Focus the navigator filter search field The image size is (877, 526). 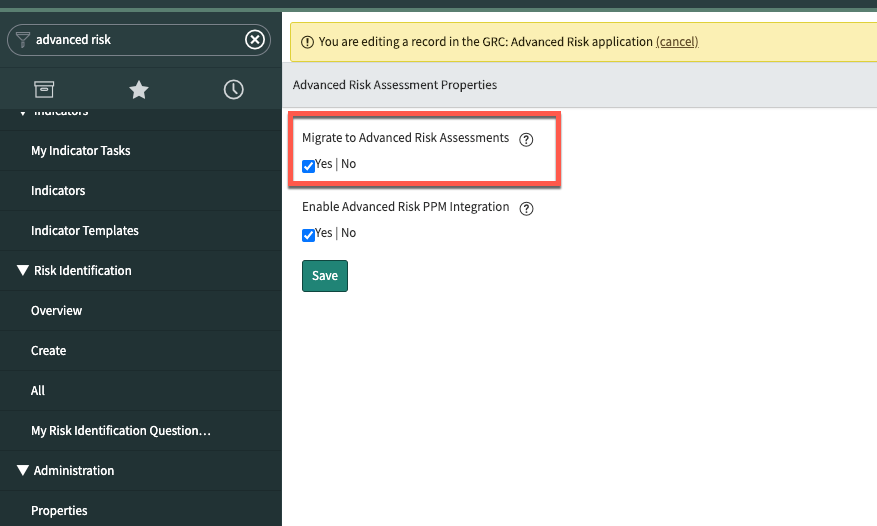pyautogui.click(x=138, y=40)
